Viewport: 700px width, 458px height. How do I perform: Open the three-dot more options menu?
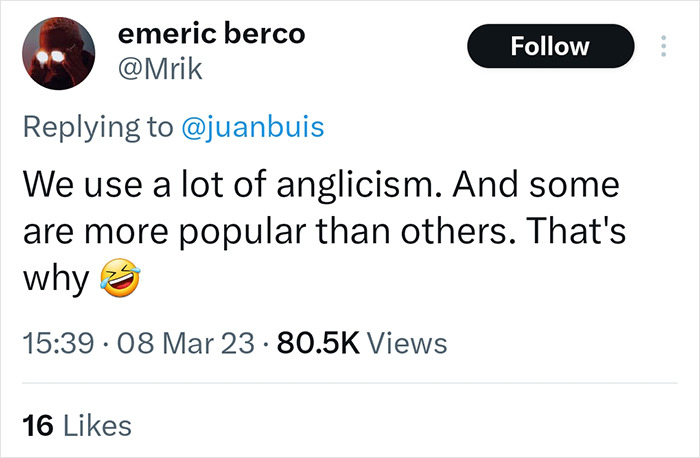point(661,47)
